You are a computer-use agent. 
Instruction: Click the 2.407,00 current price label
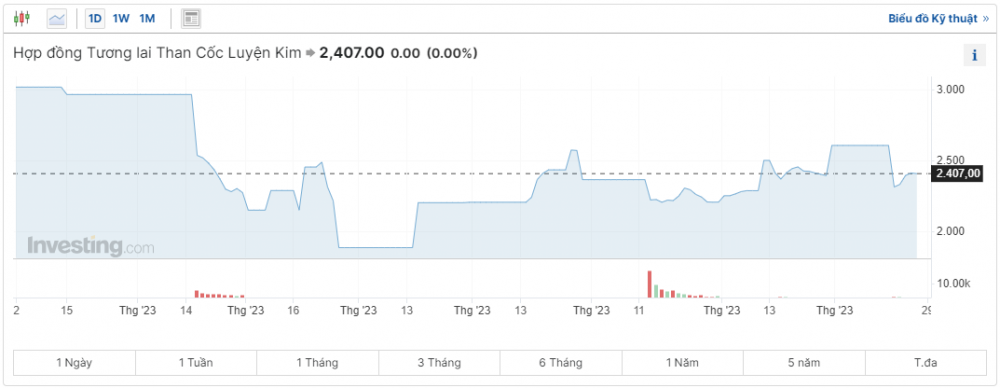click(958, 174)
